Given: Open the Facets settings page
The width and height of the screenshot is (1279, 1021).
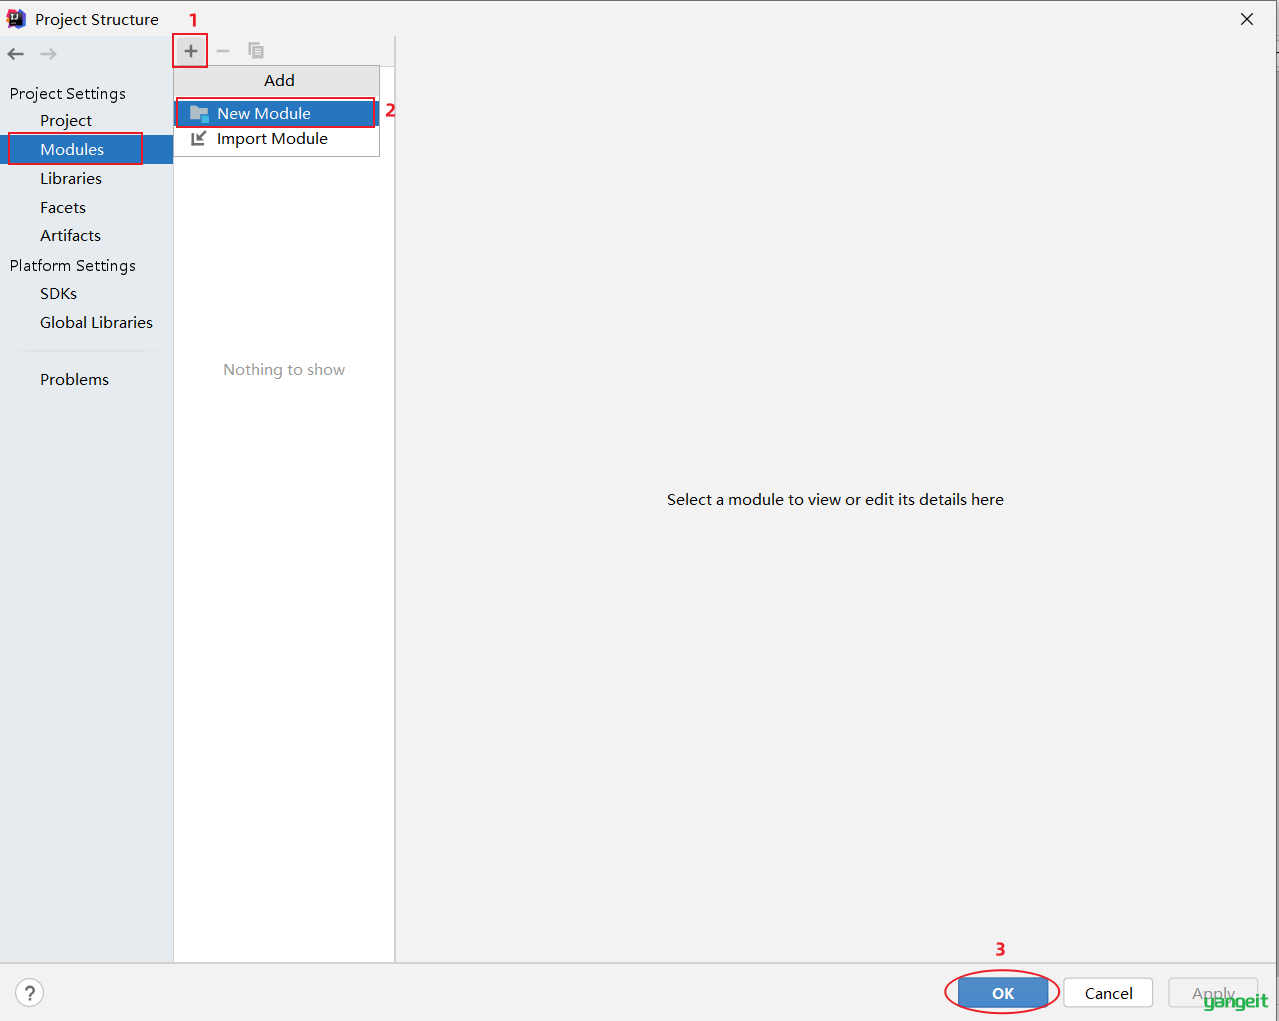Looking at the screenshot, I should (63, 207).
